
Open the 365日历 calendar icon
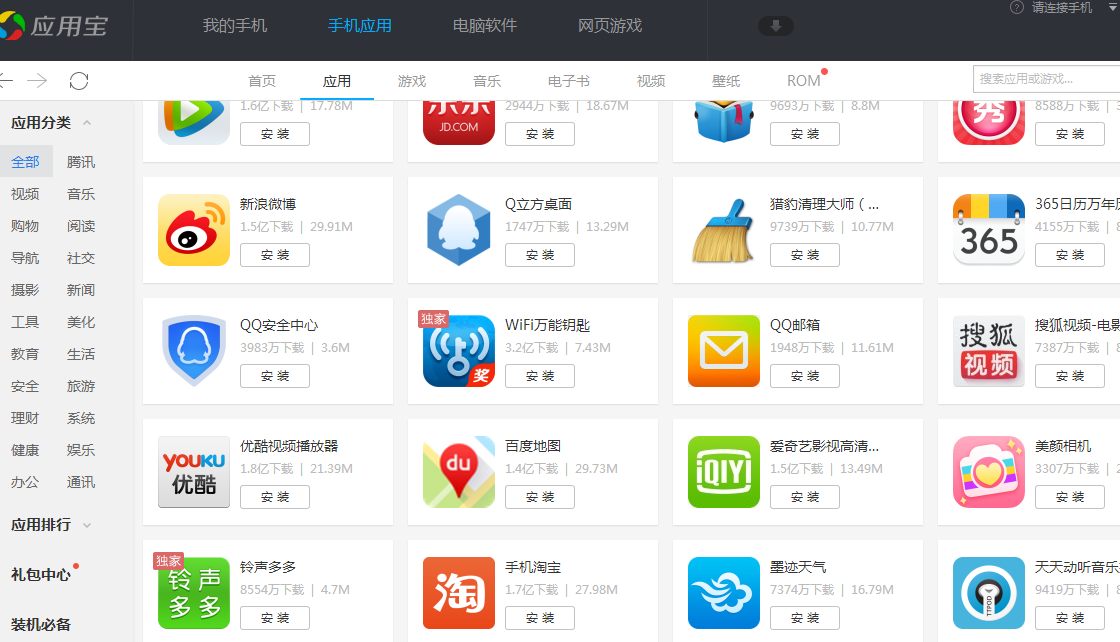[x=989, y=230]
